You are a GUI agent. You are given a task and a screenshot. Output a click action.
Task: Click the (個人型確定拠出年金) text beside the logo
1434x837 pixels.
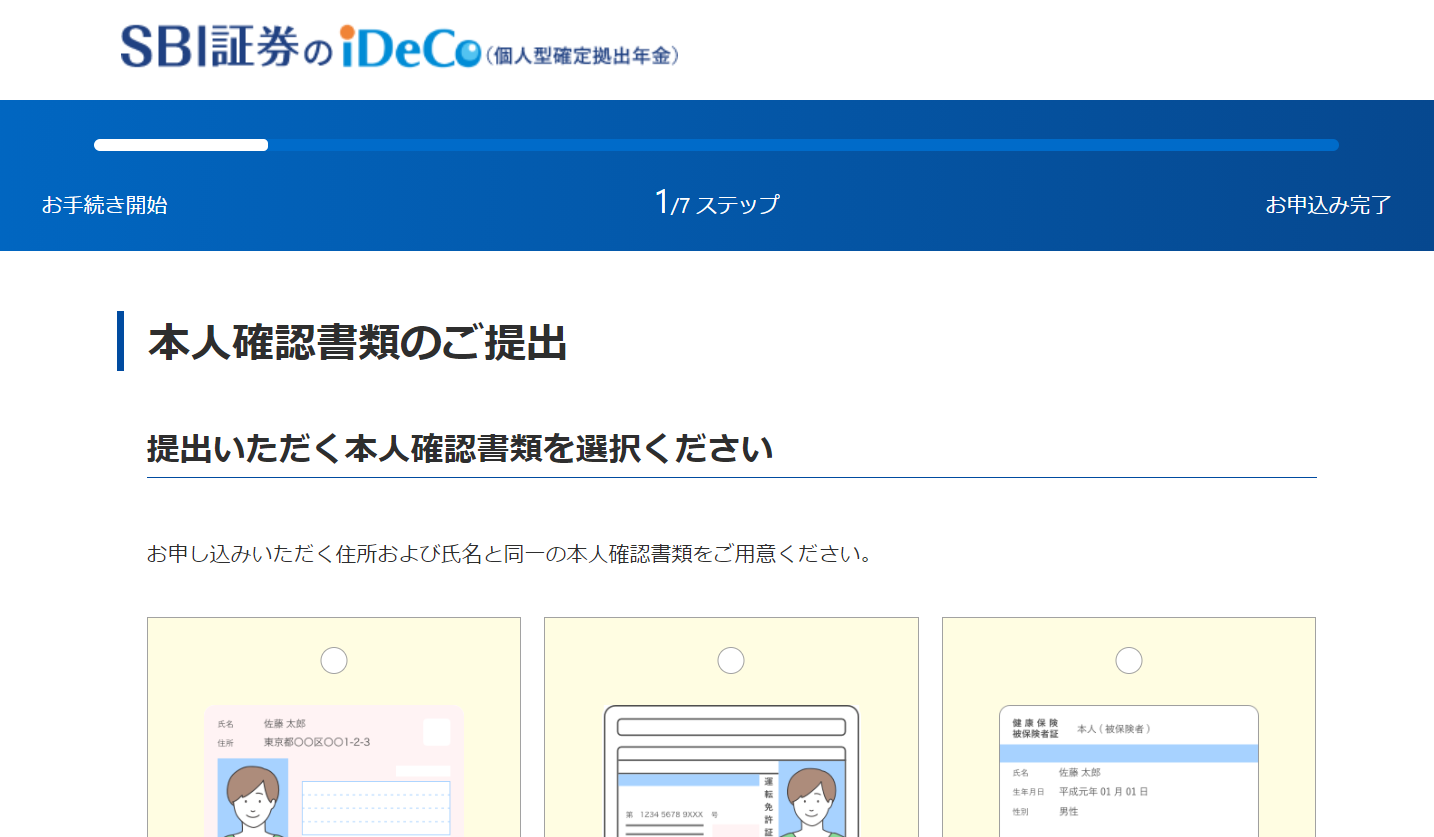pyautogui.click(x=583, y=55)
